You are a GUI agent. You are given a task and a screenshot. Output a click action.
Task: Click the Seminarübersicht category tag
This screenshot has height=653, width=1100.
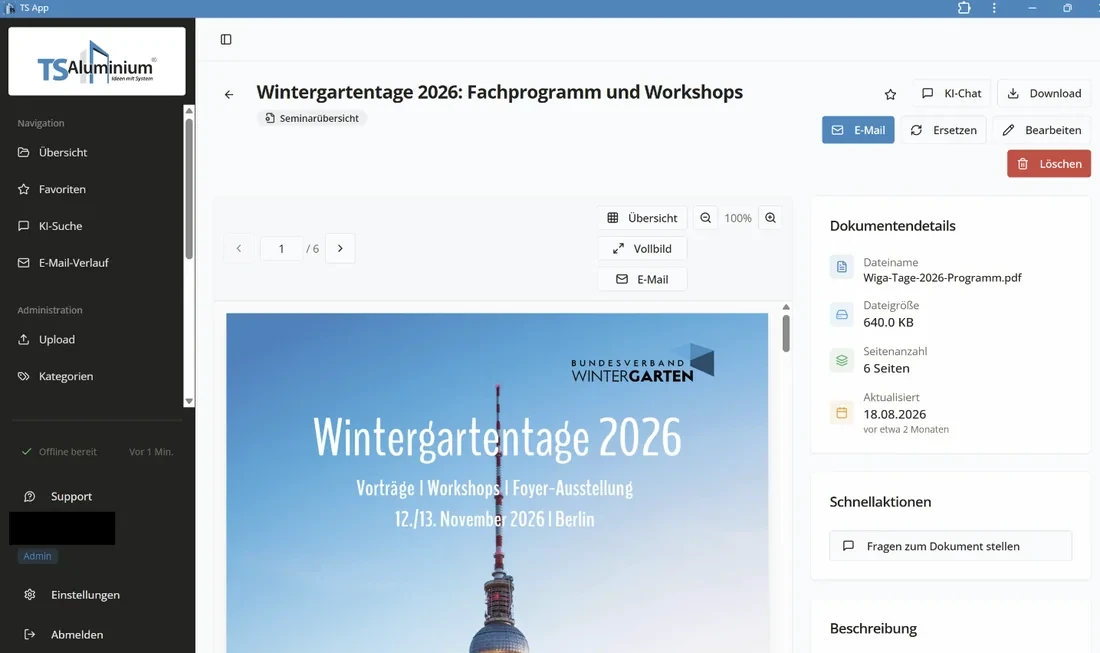pos(312,119)
